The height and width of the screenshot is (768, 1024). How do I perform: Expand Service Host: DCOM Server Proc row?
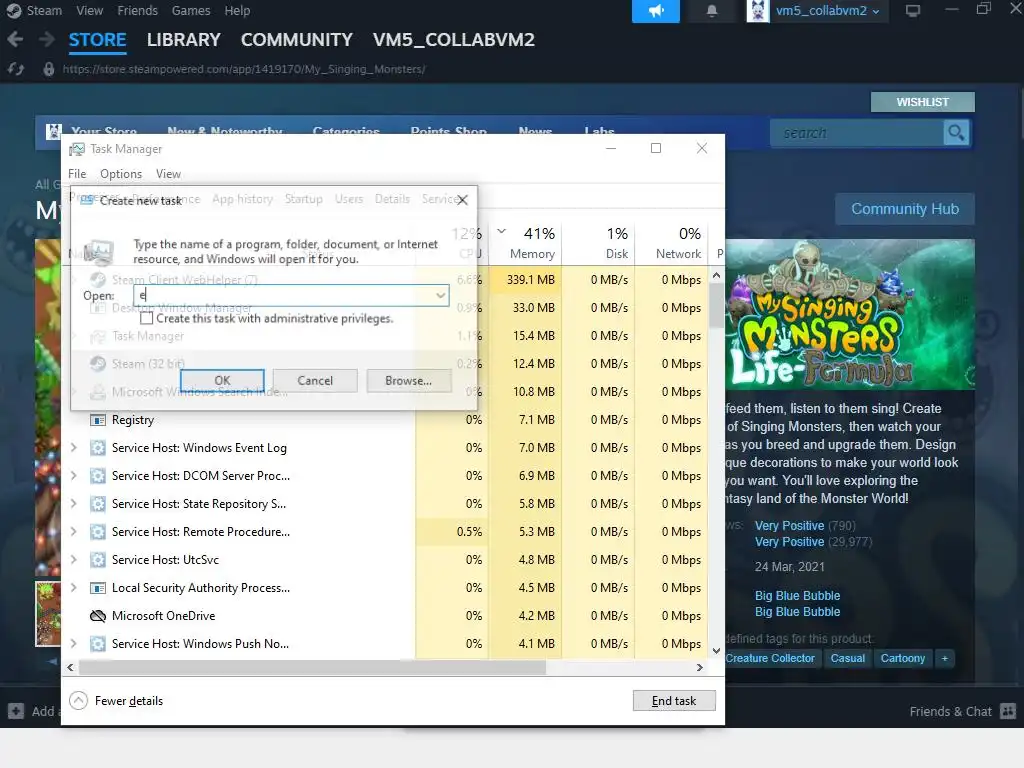[x=74, y=476]
